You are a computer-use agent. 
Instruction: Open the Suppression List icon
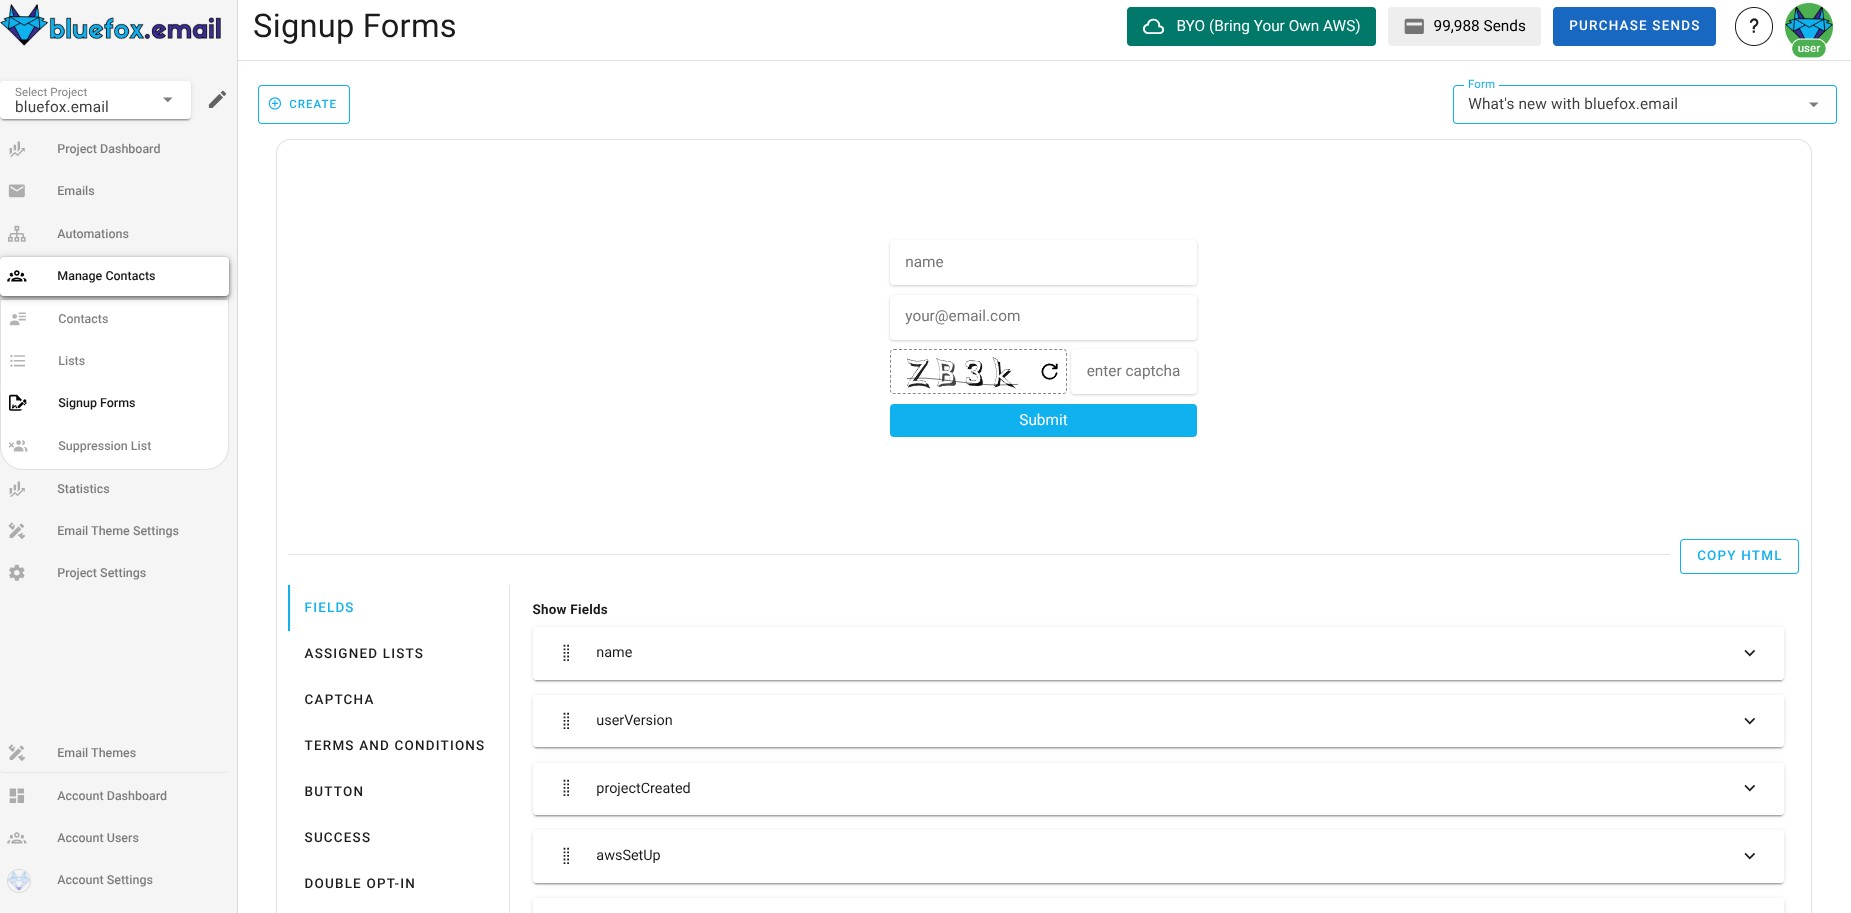point(18,445)
